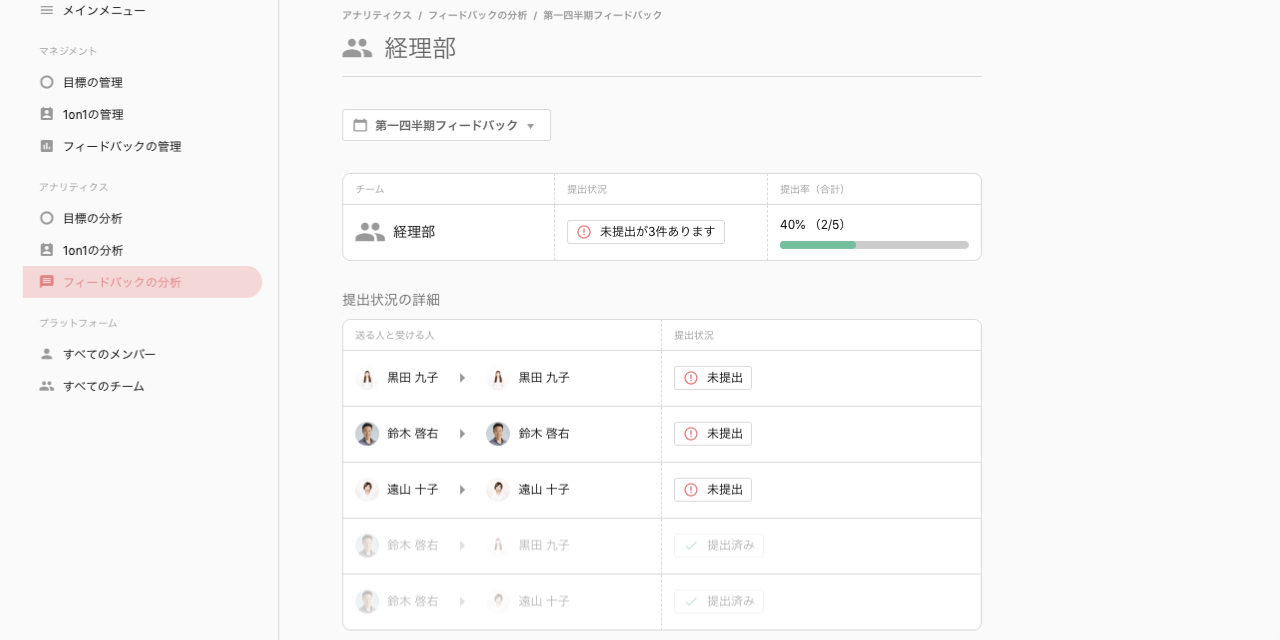
Task: Click the hamburger icon beside メインメニュー
Action: click(x=46, y=10)
